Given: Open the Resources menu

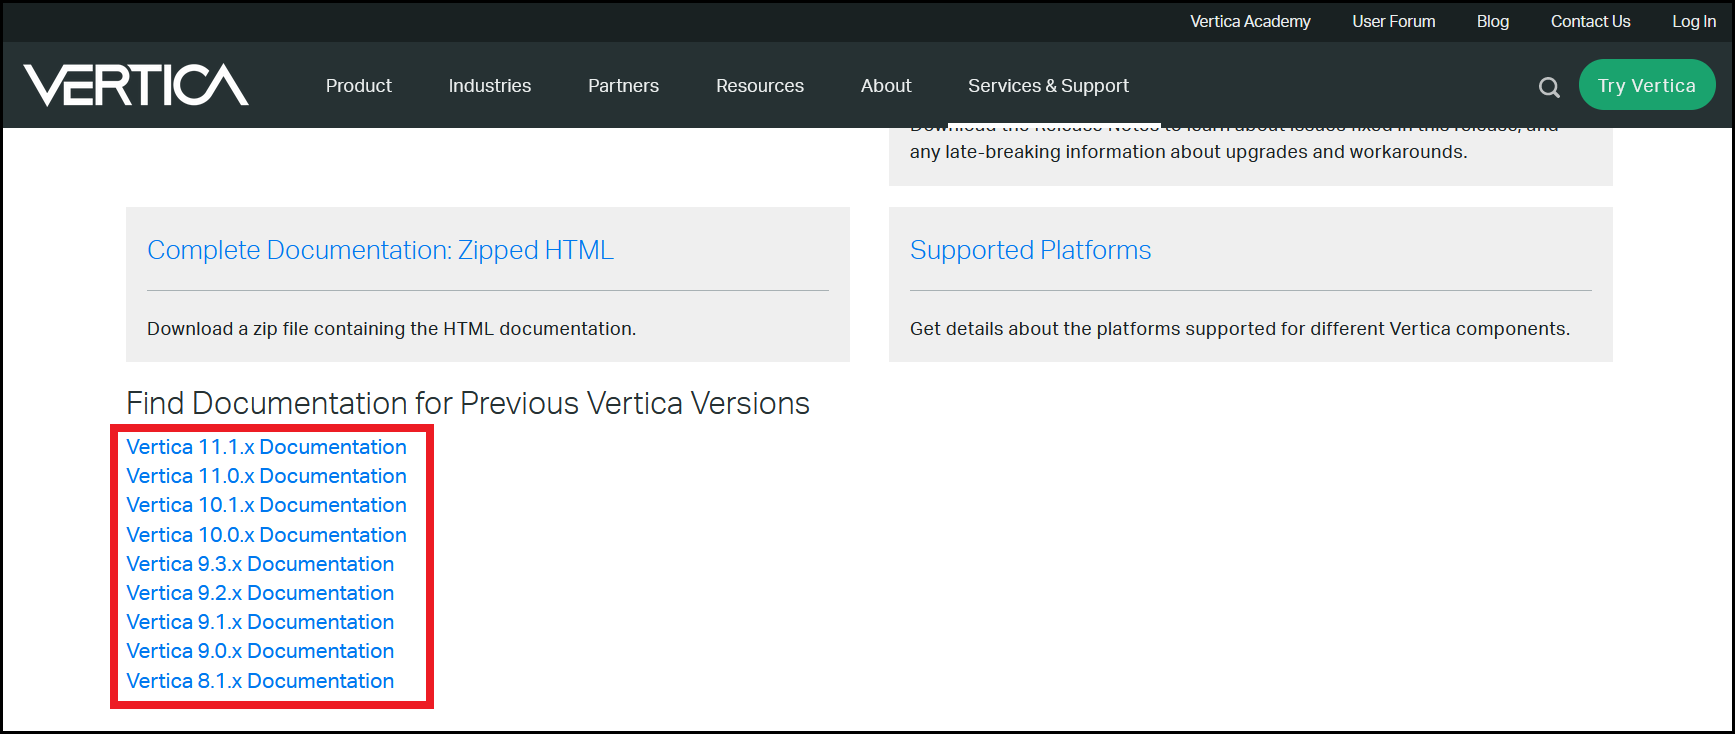Looking at the screenshot, I should (760, 86).
